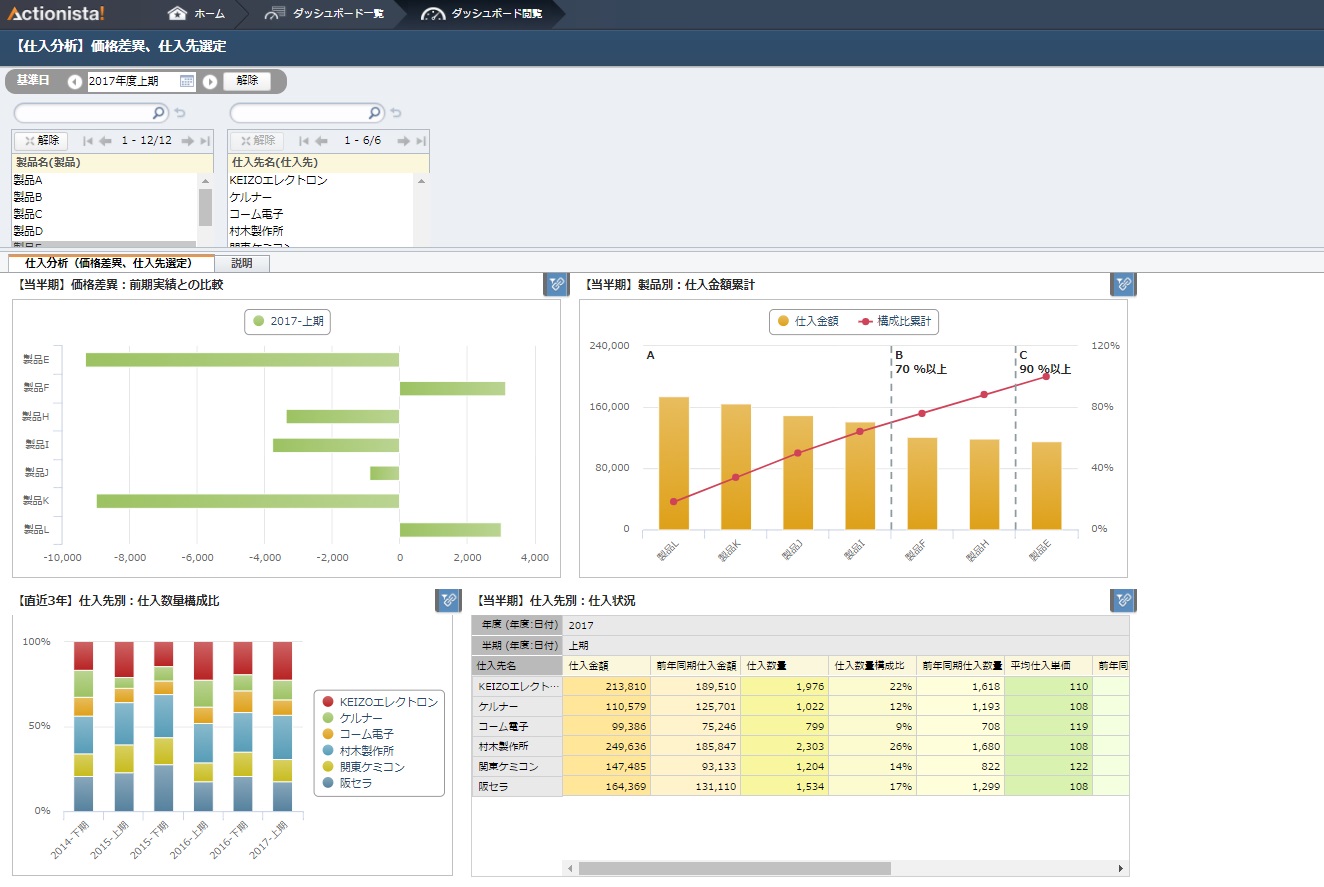This screenshot has height=887, width=1324.
Task: Jump to the first page of the product list
Action: [88, 141]
